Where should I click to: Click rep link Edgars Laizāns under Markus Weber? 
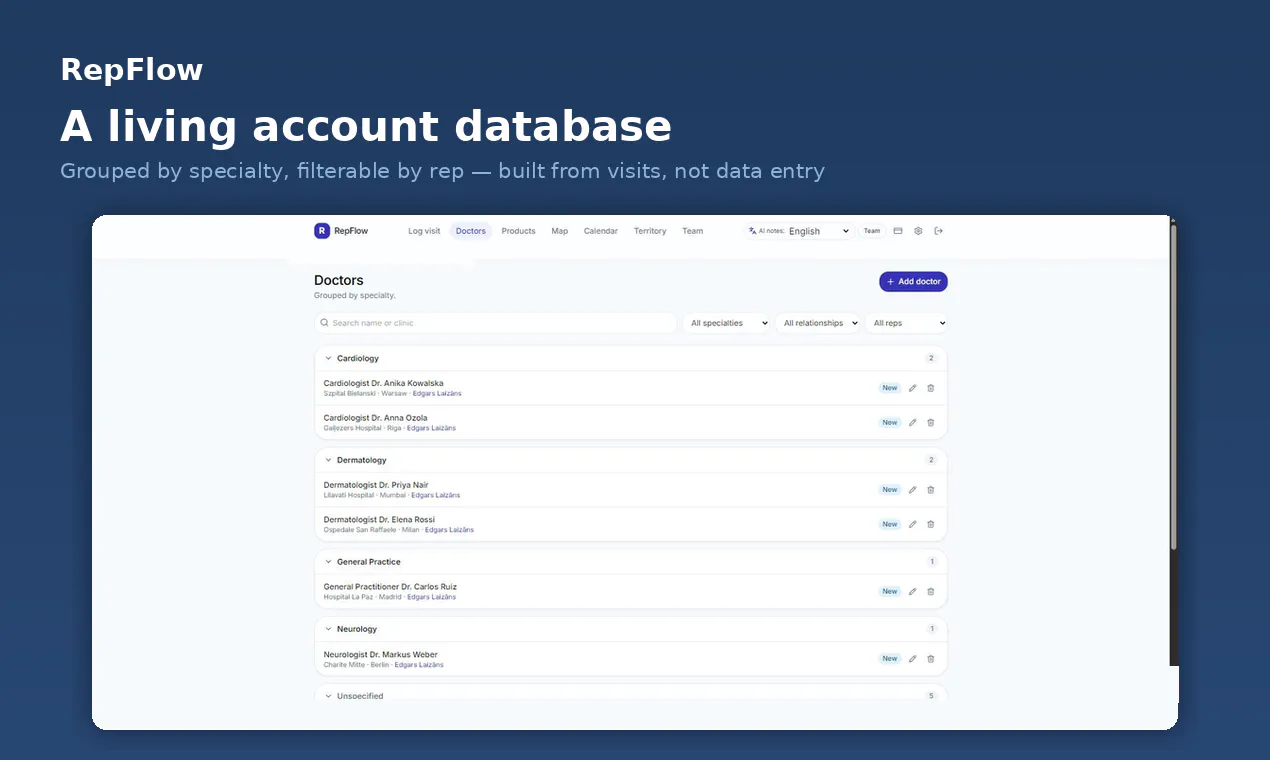click(x=419, y=665)
